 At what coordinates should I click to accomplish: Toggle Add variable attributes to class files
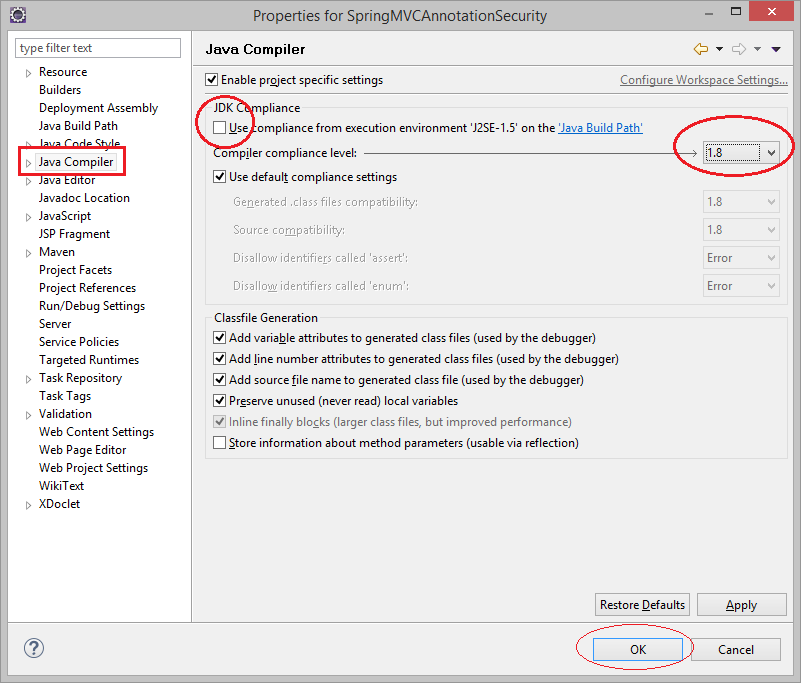tap(220, 338)
